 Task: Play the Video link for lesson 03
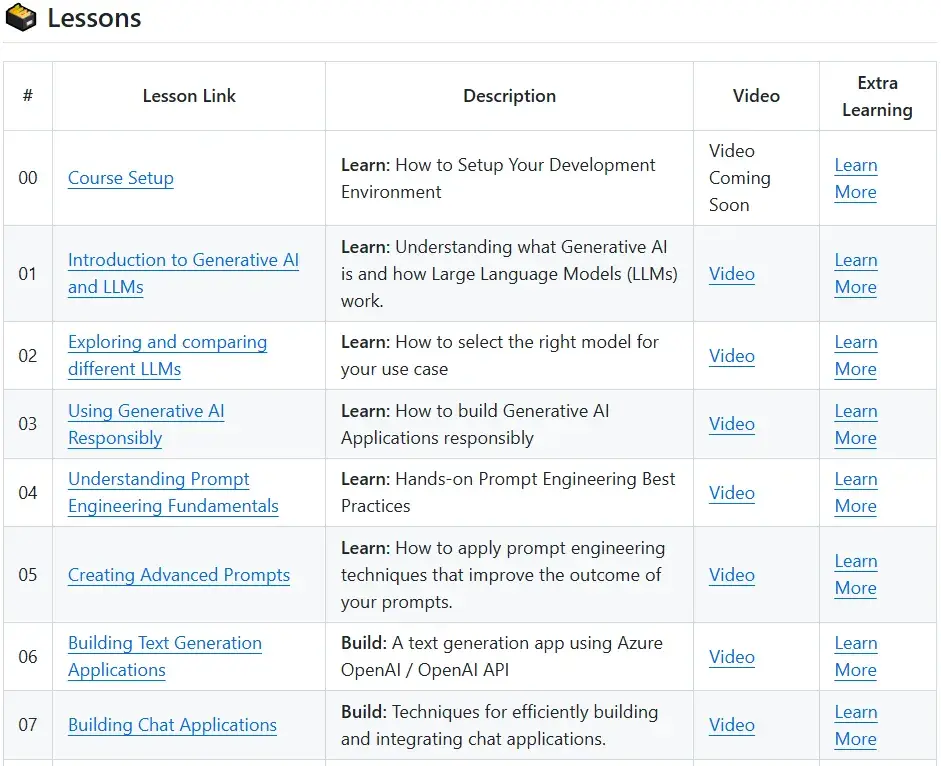pyautogui.click(x=732, y=424)
